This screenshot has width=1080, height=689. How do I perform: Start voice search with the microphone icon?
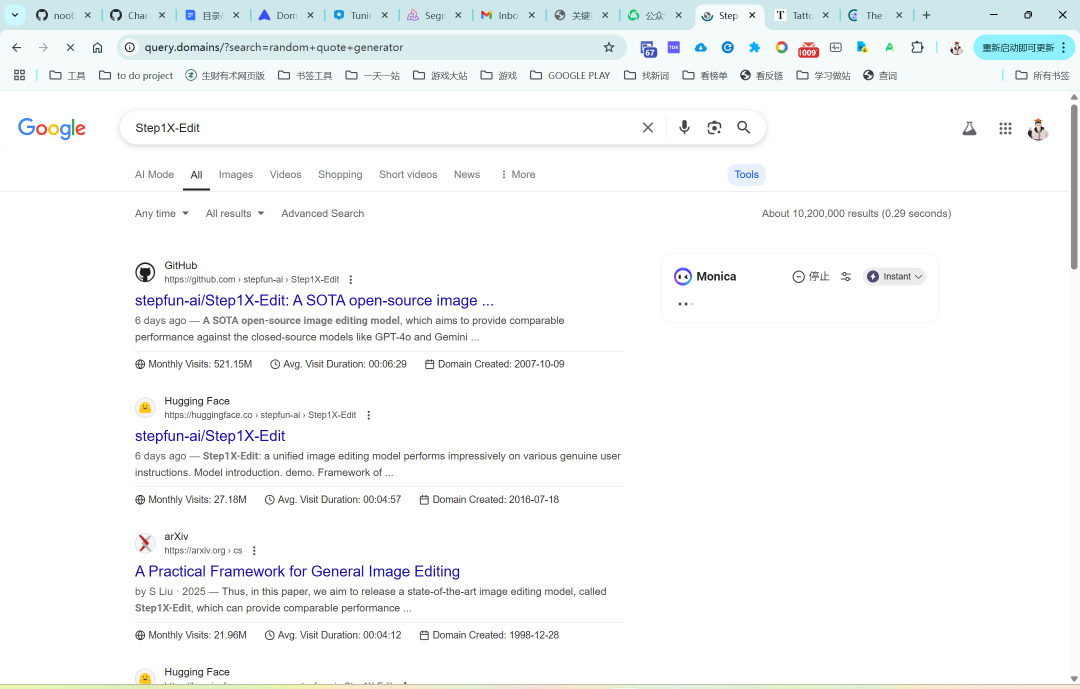[x=684, y=127]
